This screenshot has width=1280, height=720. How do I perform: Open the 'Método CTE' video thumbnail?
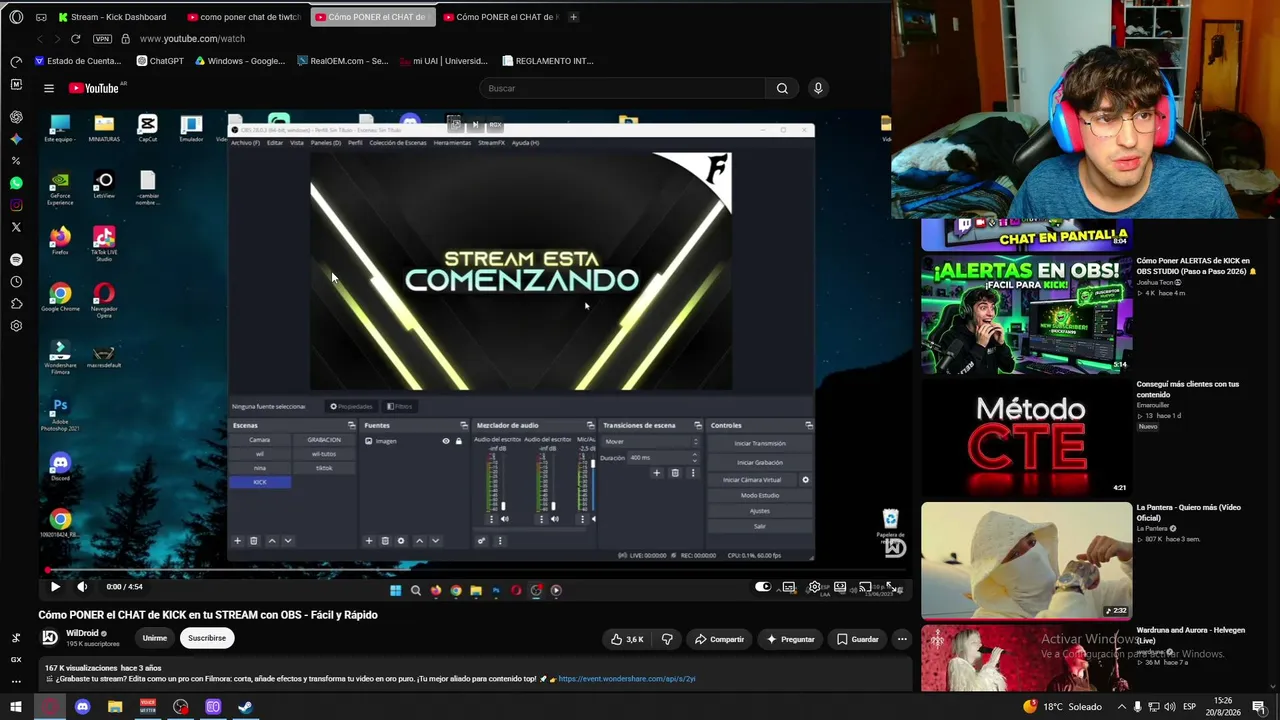coord(1027,437)
